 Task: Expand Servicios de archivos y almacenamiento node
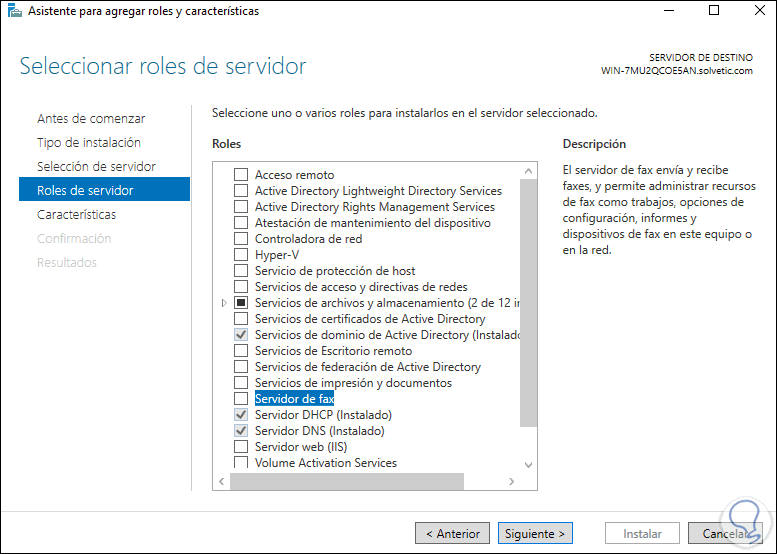coord(223,303)
